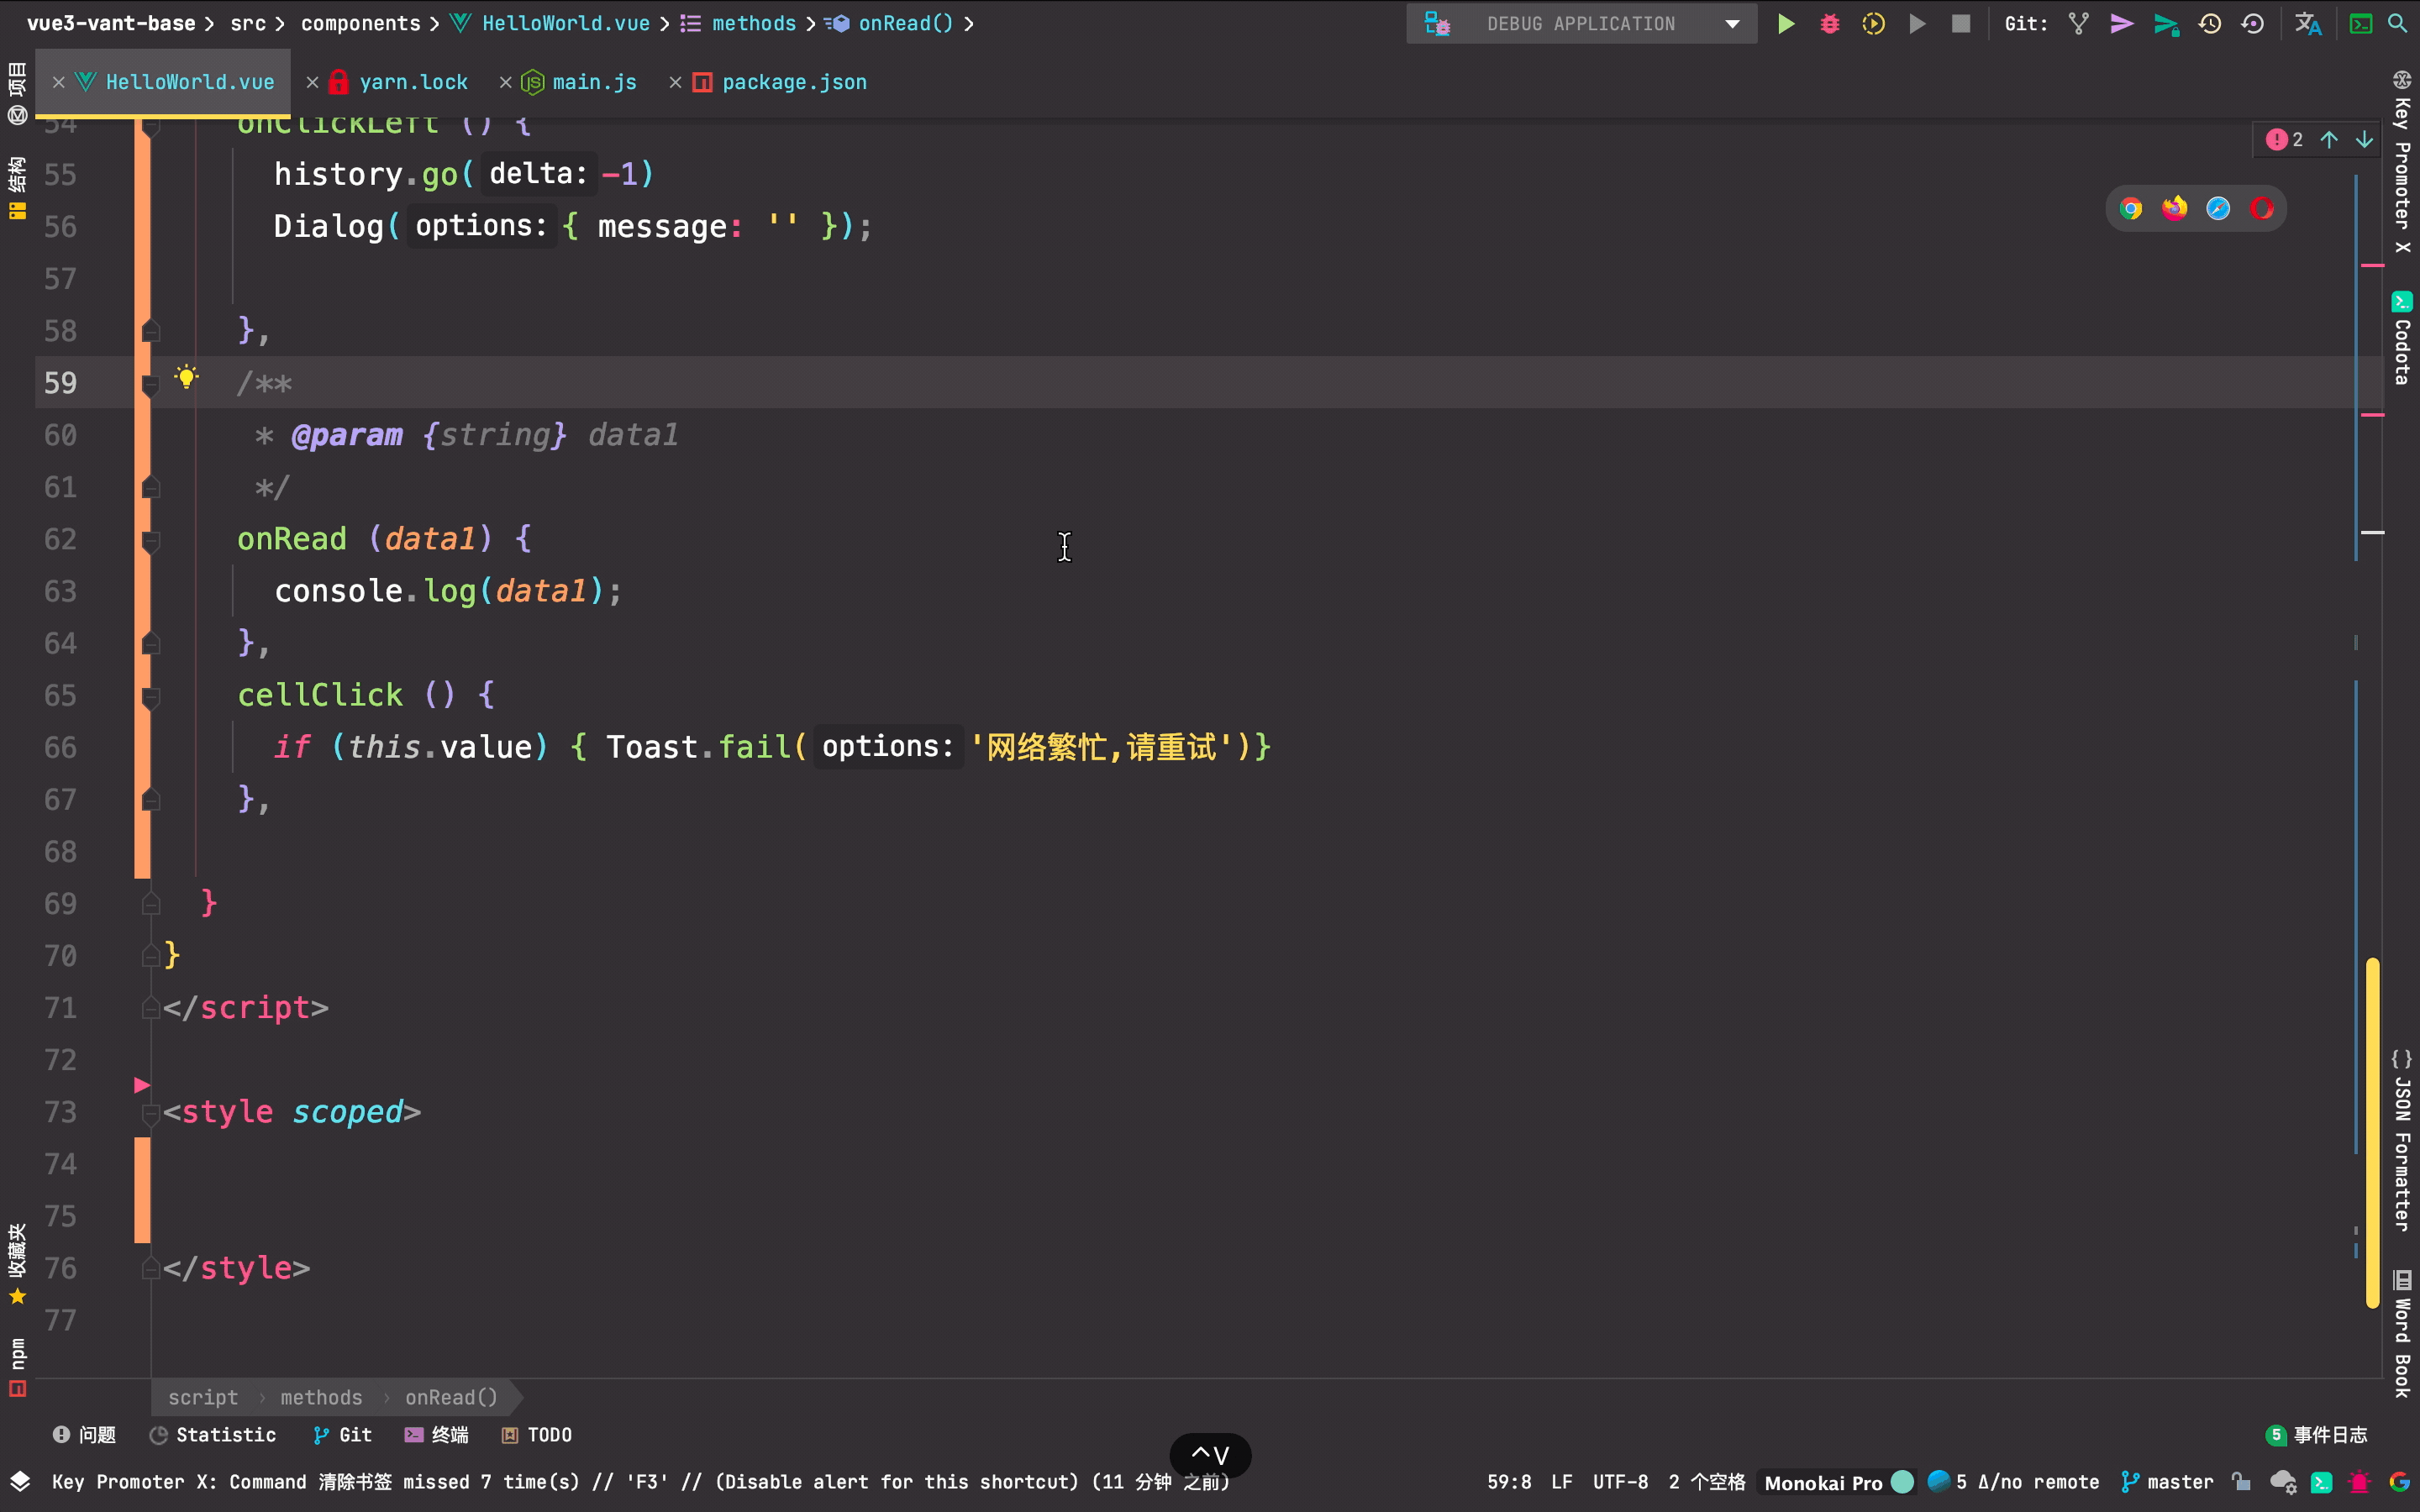Image resolution: width=2420 pixels, height=1512 pixels.
Task: Toggle the bookmark arrow on line 73
Action: pos(141,1085)
